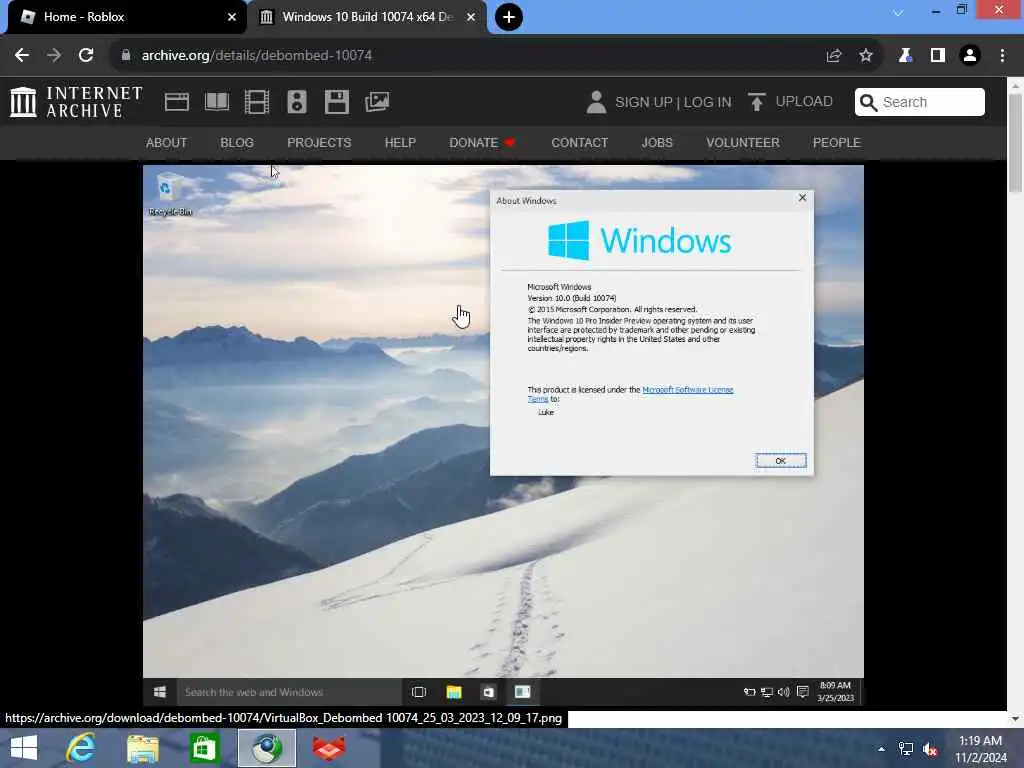Click the Internet Archive search field
Screen dimensions: 1024x768
click(x=920, y=102)
